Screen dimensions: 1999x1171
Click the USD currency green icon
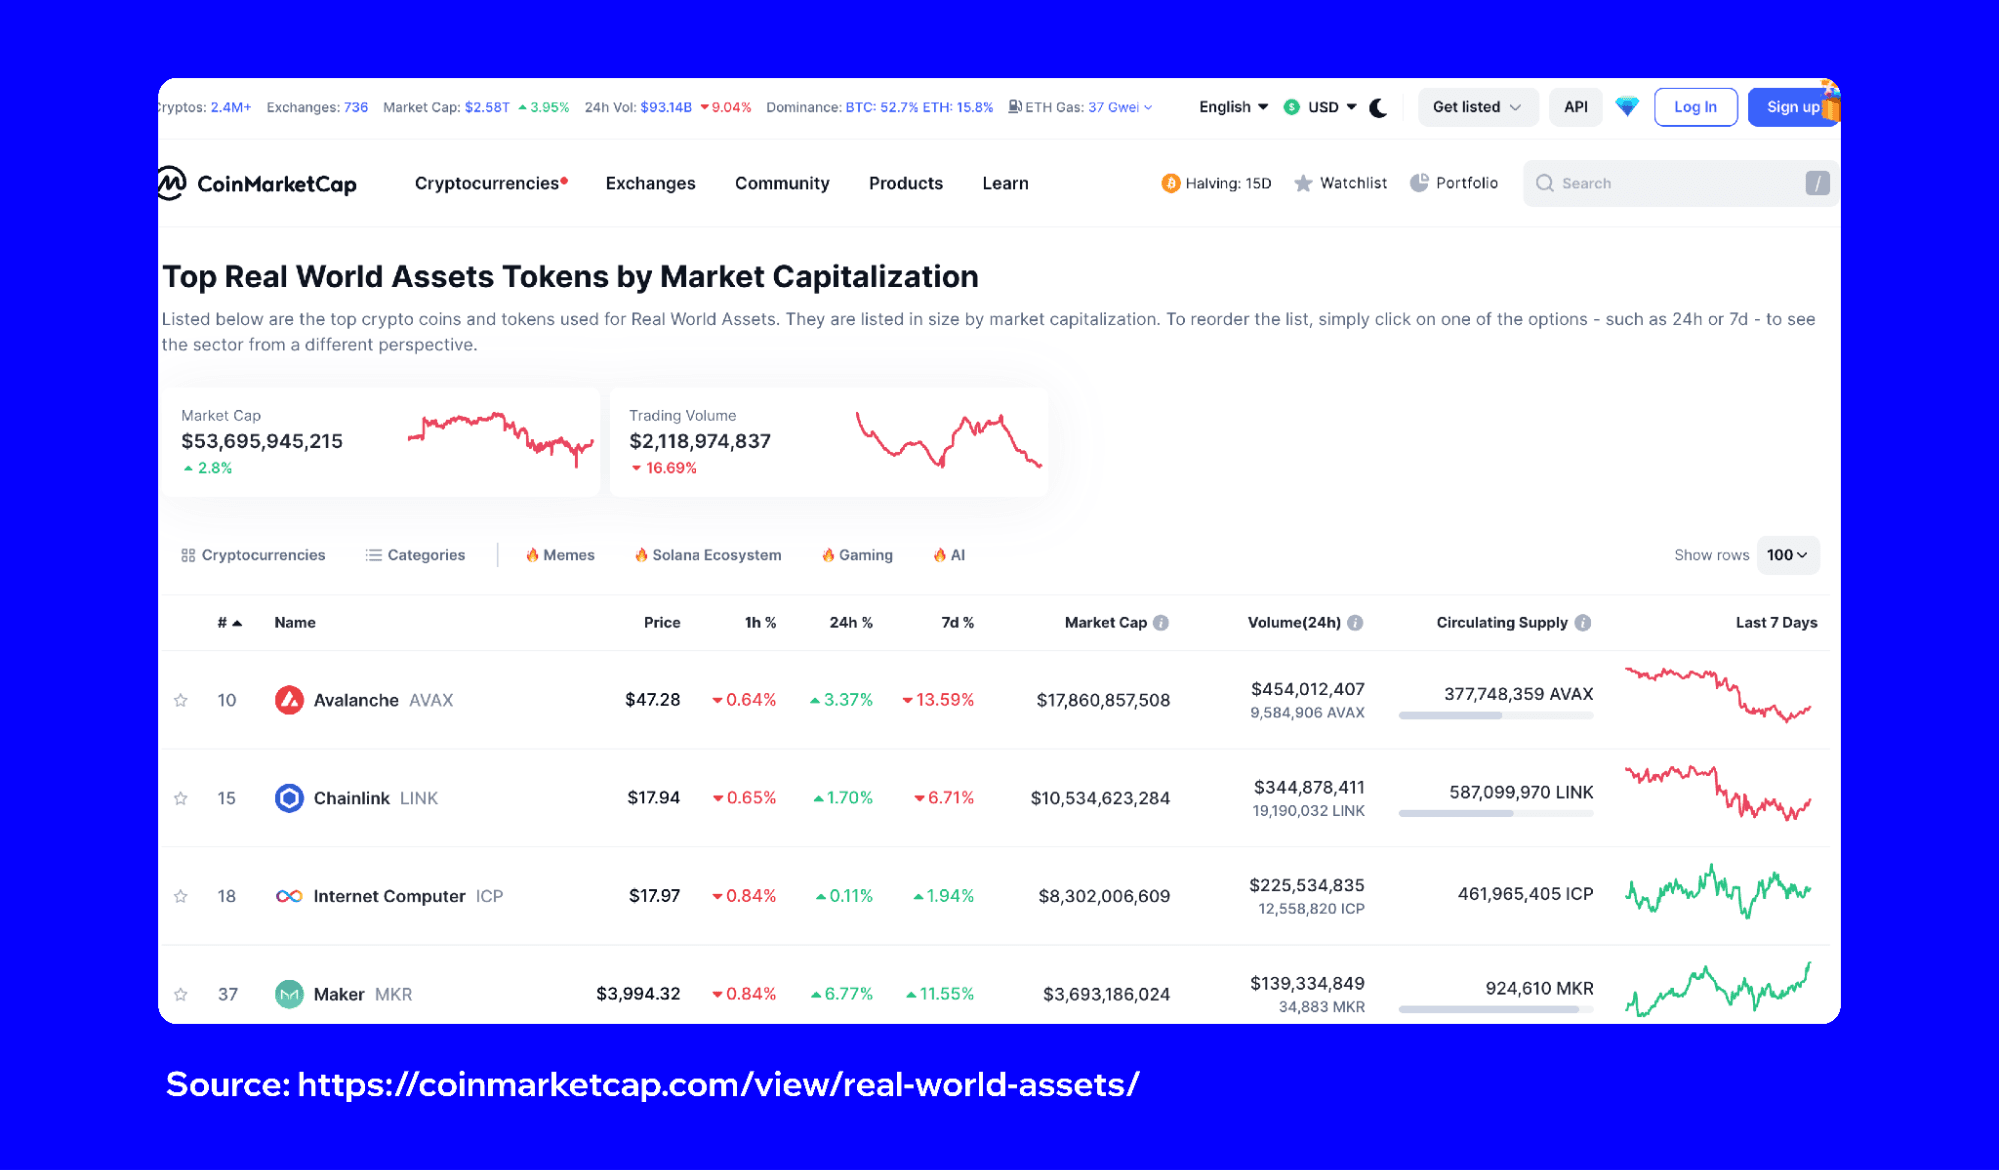coord(1292,107)
